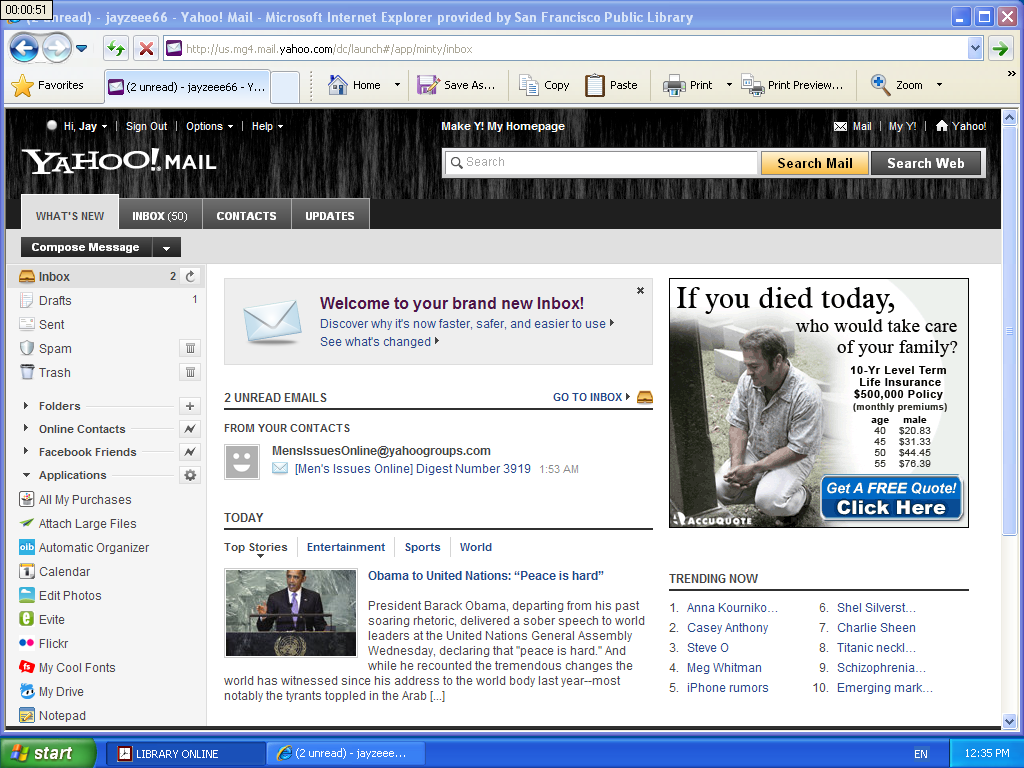Add a folder with the plus icon
The image size is (1024, 768).
(190, 406)
